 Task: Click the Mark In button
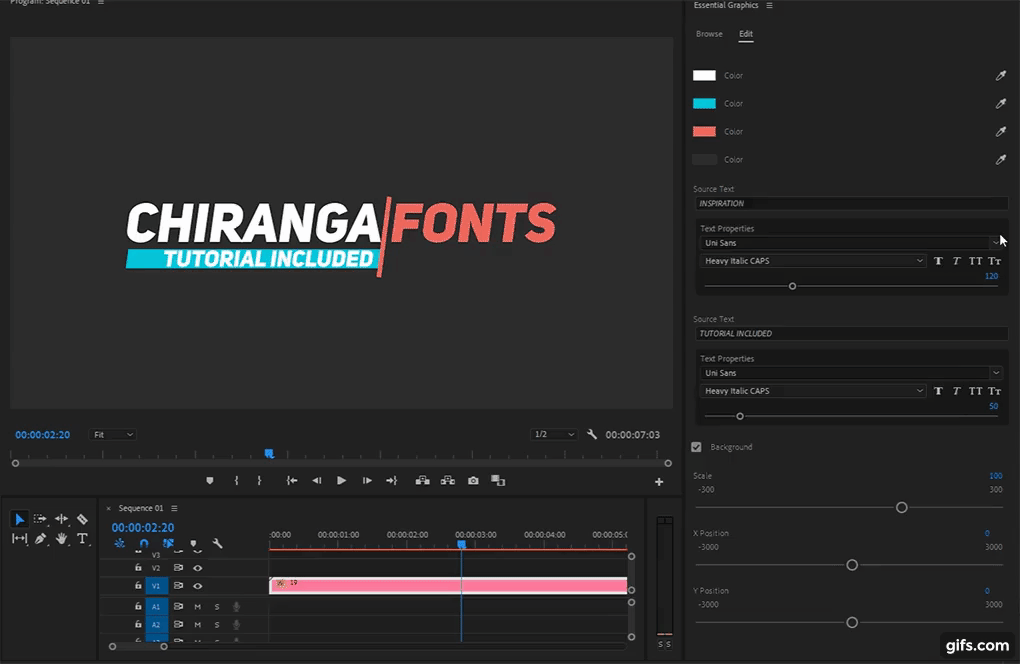click(x=236, y=481)
